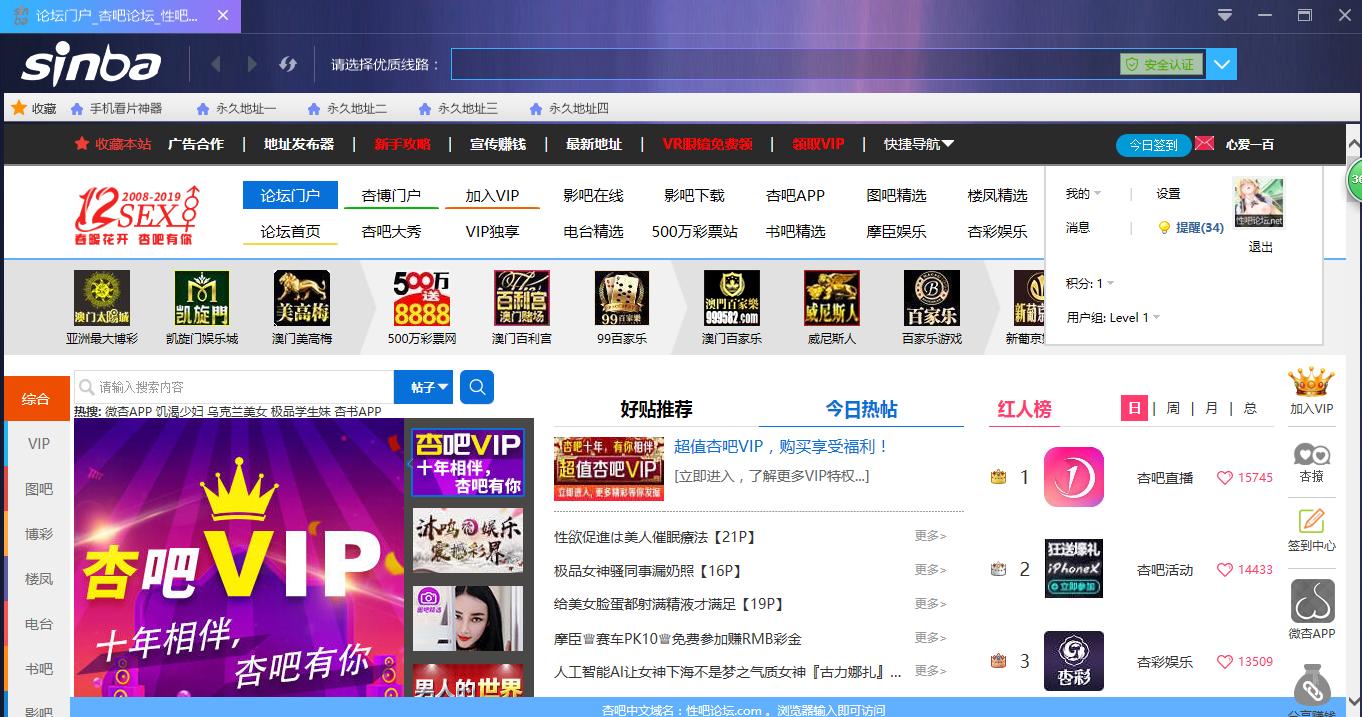Go forward with the browser forward arrow
The height and width of the screenshot is (717, 1362).
(252, 64)
